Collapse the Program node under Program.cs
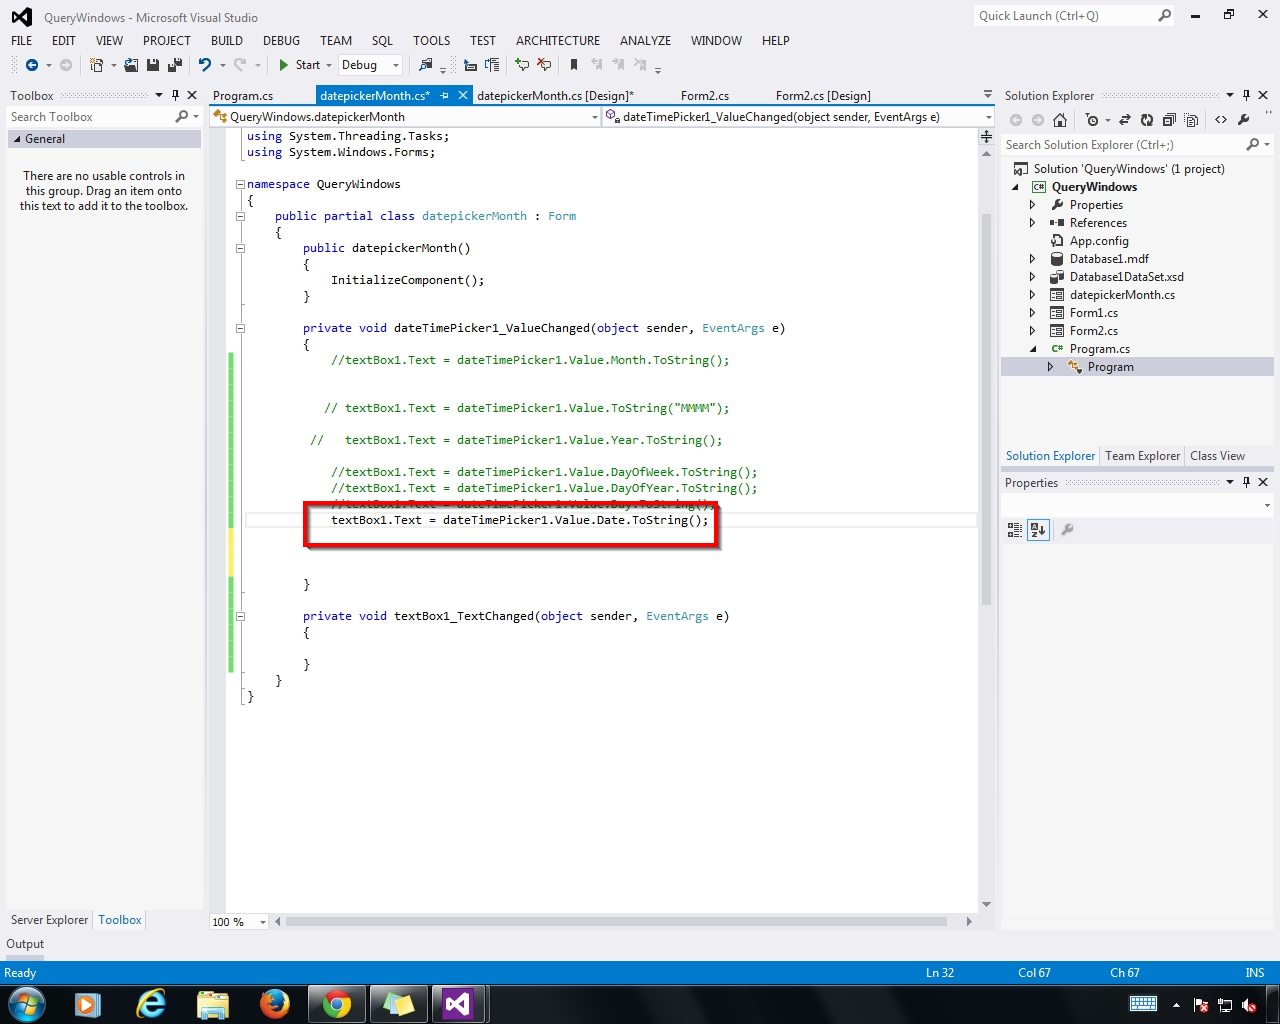 (x=1051, y=366)
